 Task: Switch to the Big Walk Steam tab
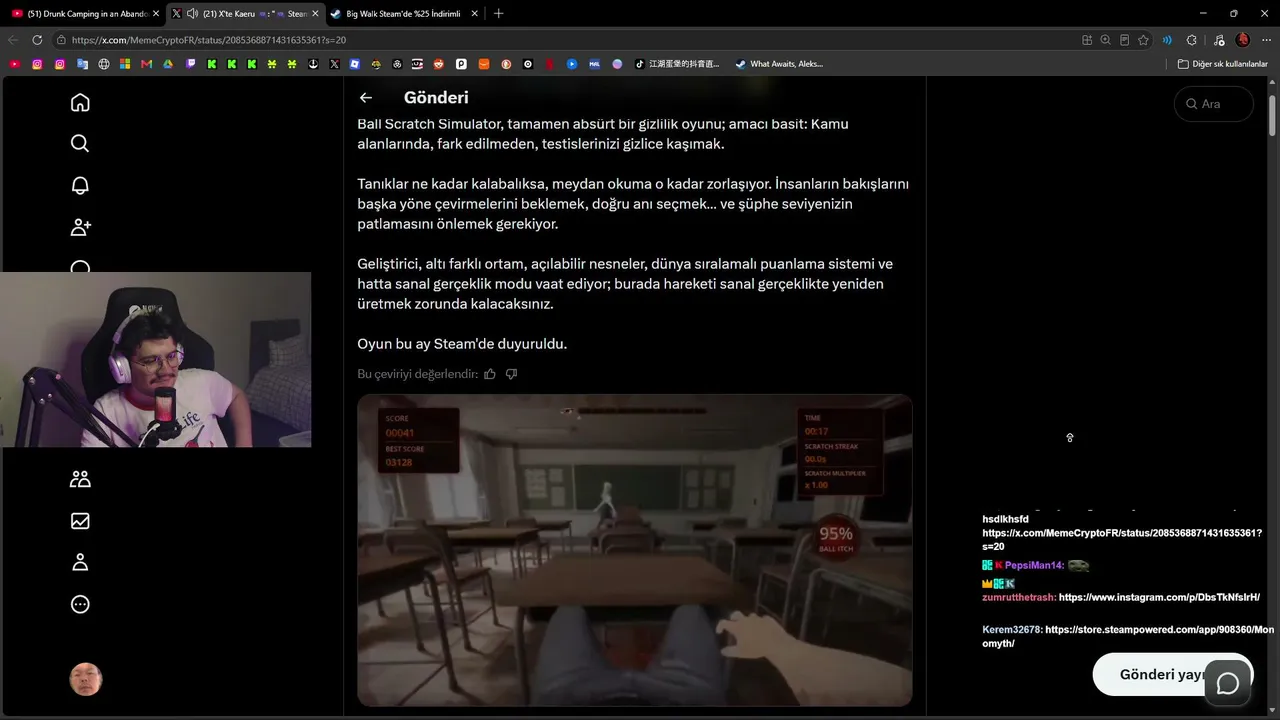click(404, 14)
